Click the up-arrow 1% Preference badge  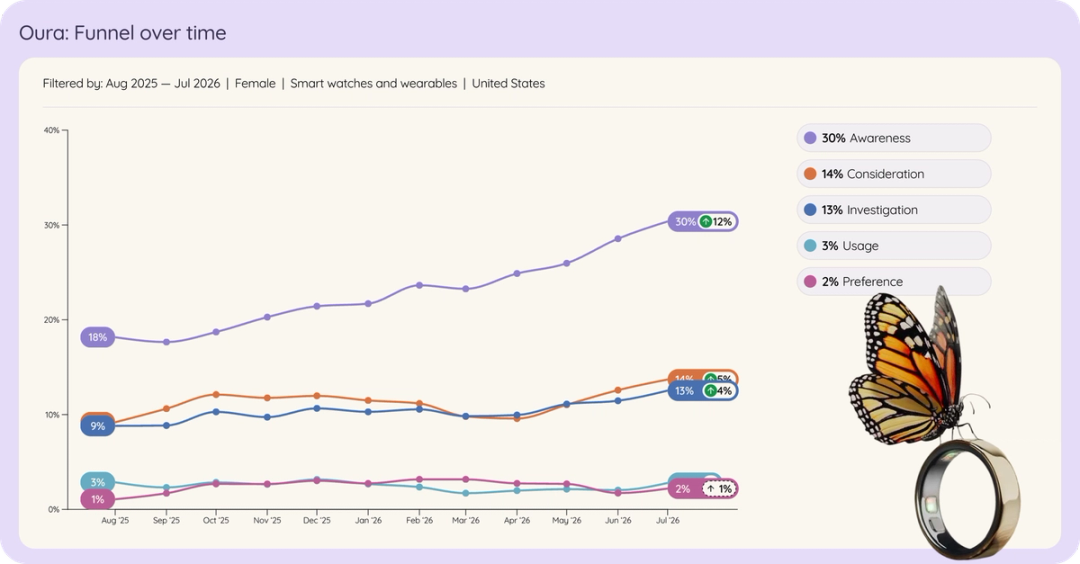pyautogui.click(x=719, y=489)
